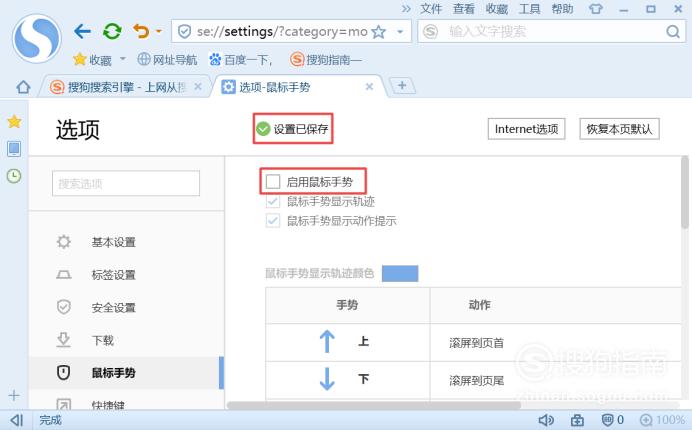Open the 工具 menu
Viewport: 692px width, 430px height.
point(530,9)
